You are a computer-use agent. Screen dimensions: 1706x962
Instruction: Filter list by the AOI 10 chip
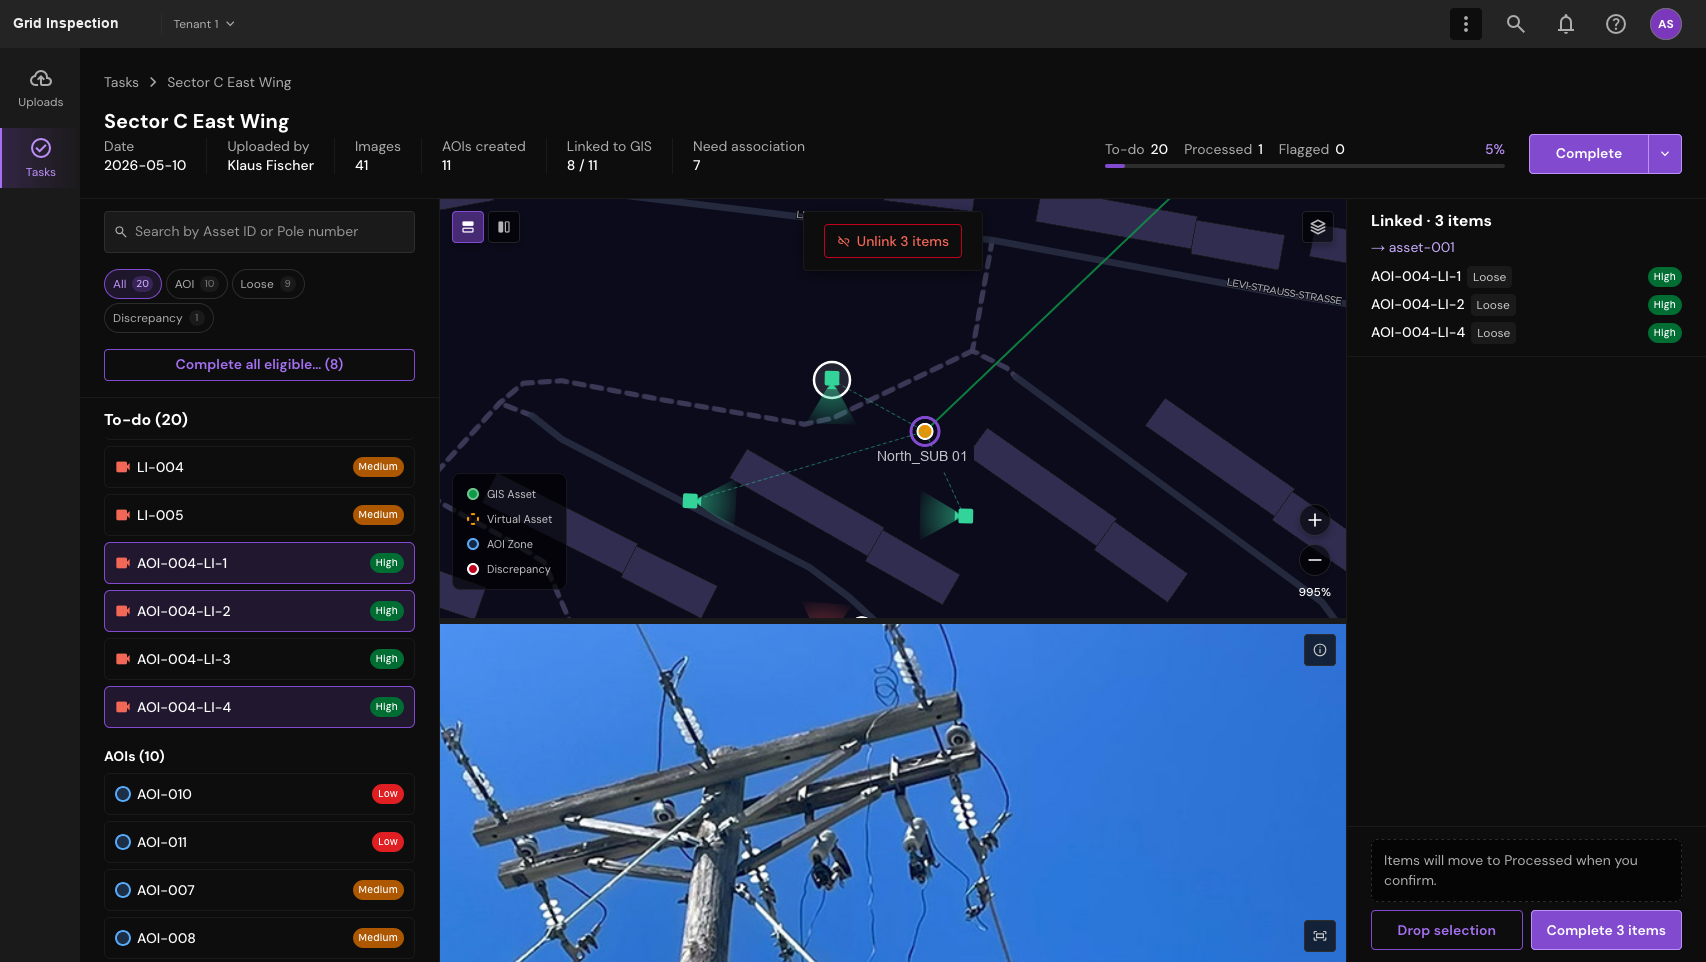click(197, 284)
